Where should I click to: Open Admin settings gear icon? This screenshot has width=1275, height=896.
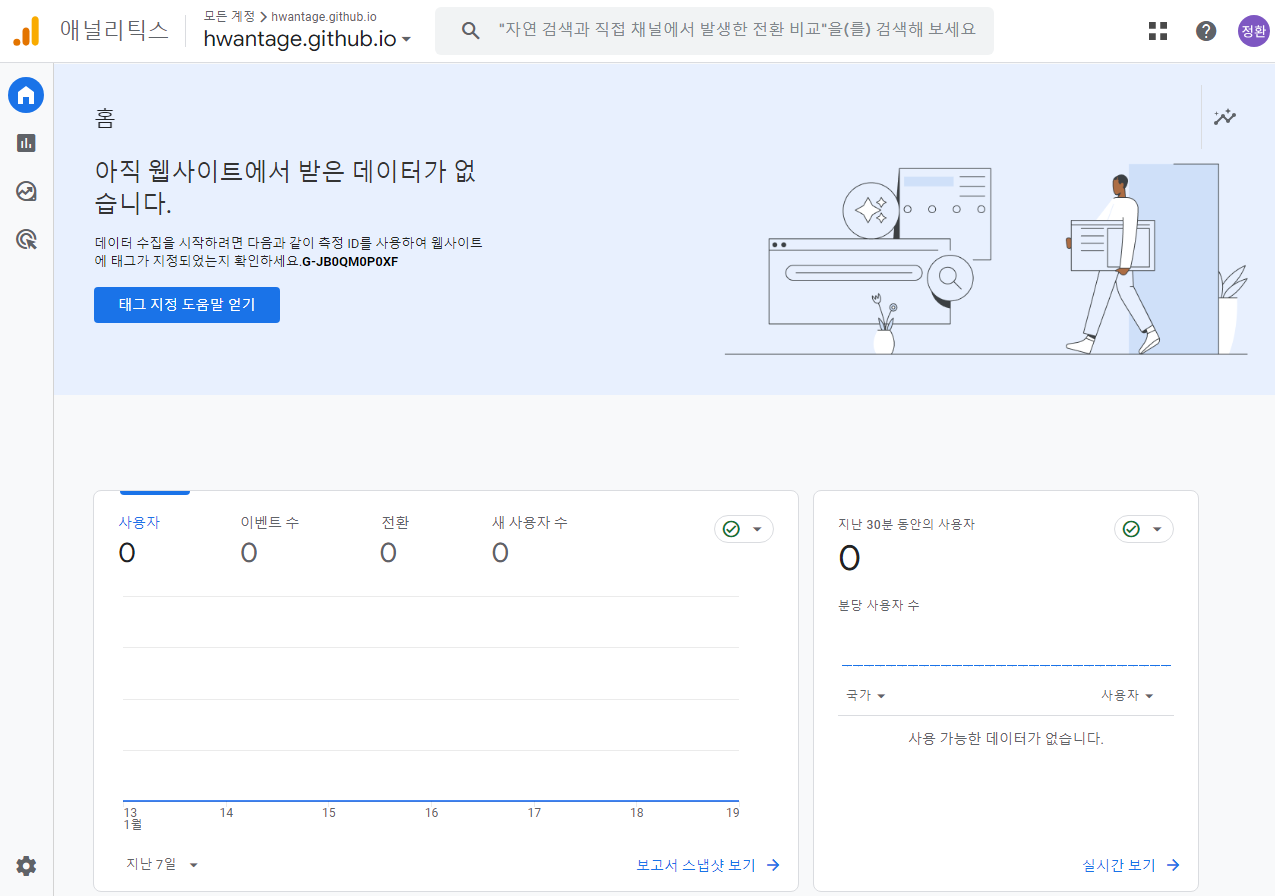click(26, 866)
